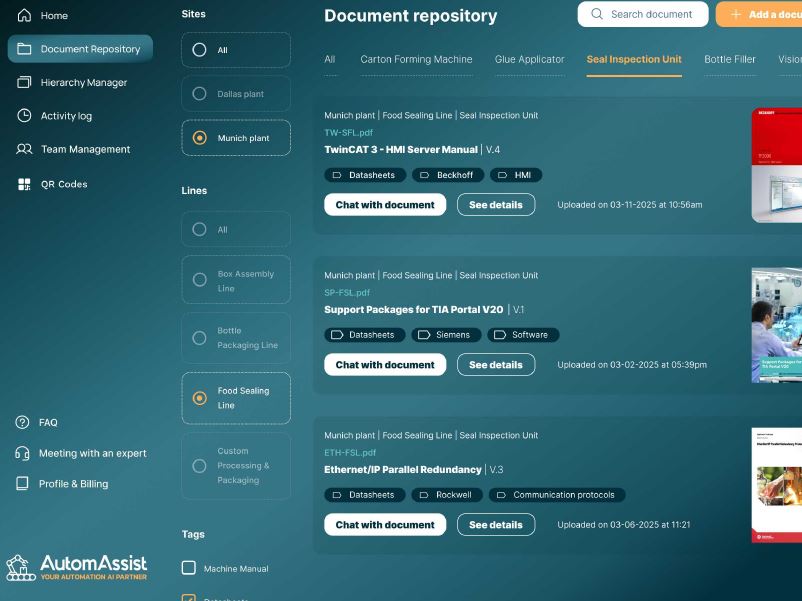Click the Activity log clock icon

(x=24, y=116)
